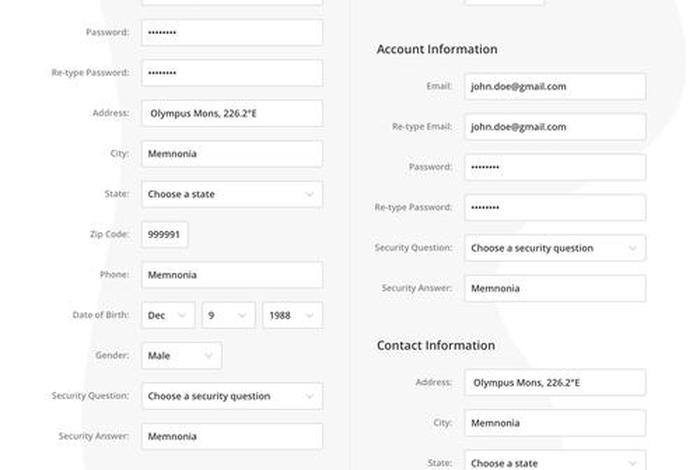Select the City field in the left form
700x470 pixels.
point(232,154)
